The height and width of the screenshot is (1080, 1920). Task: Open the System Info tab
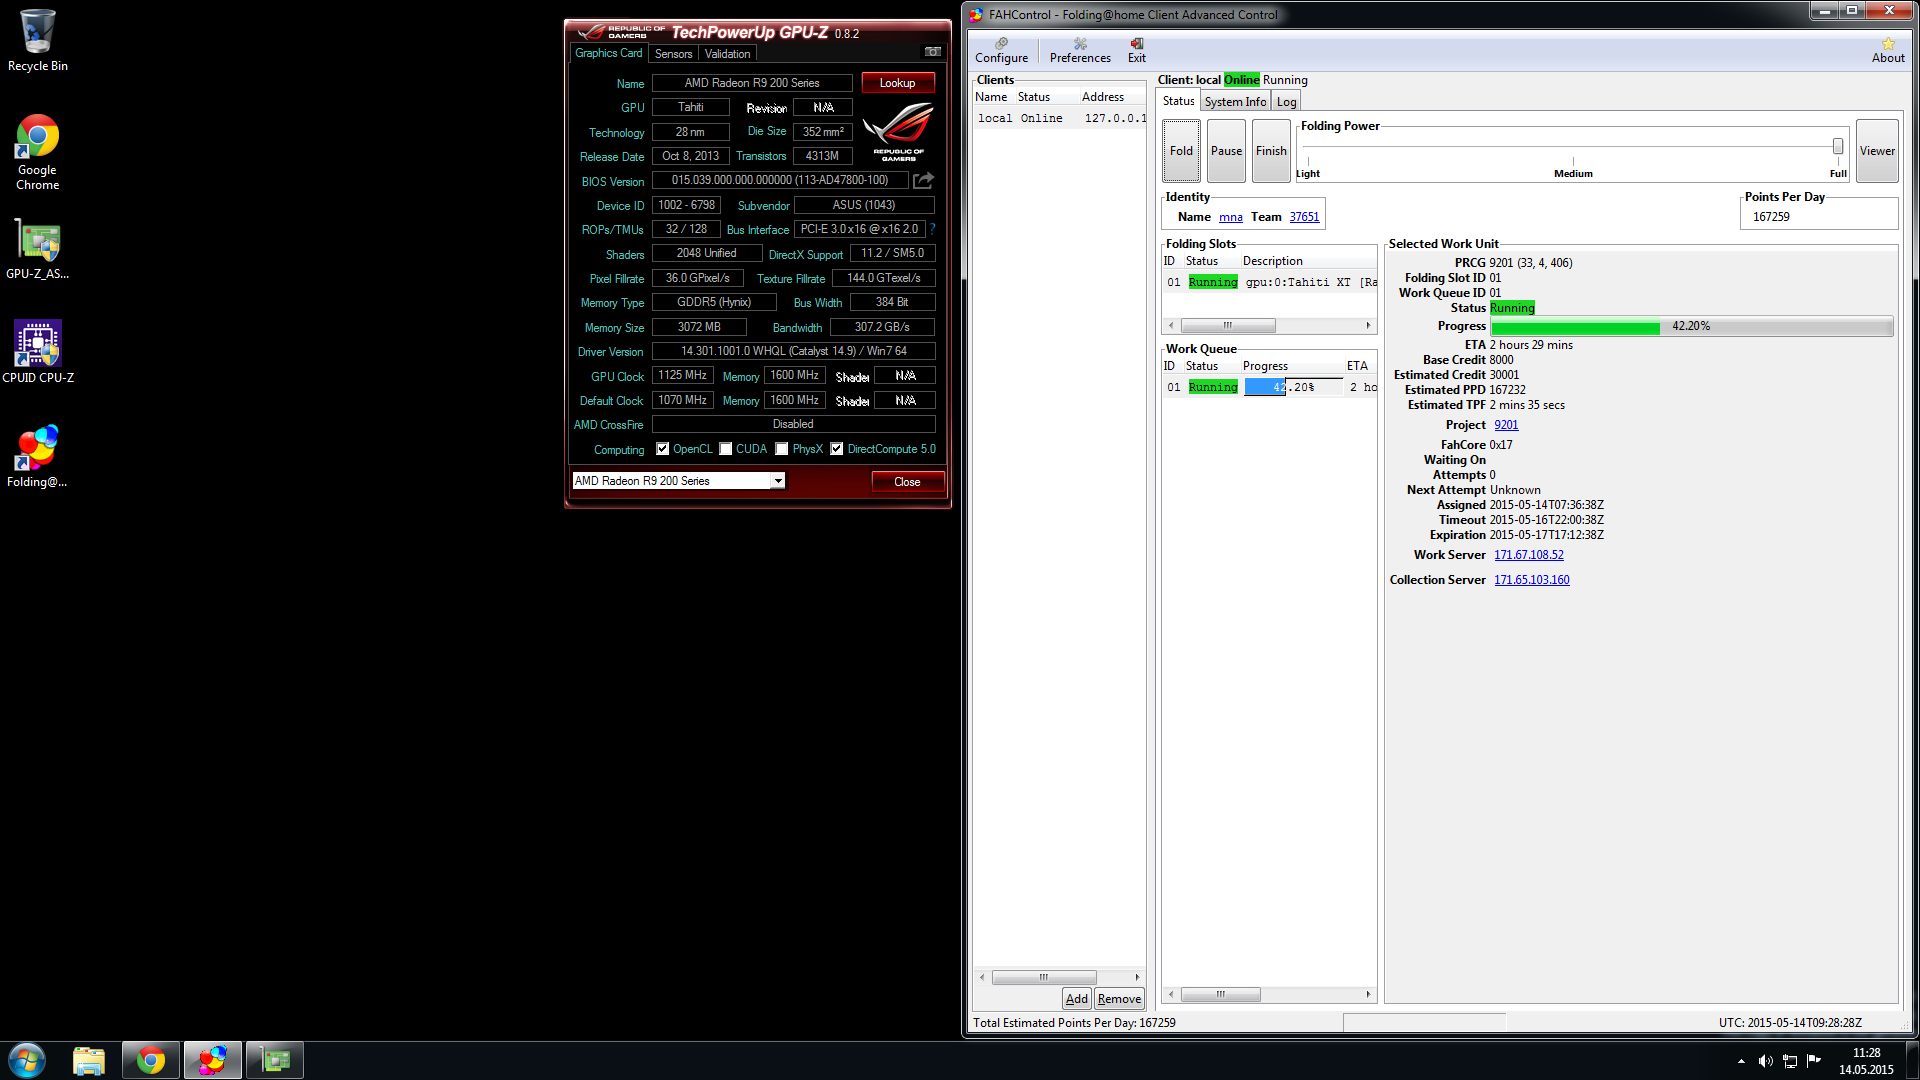pos(1235,102)
